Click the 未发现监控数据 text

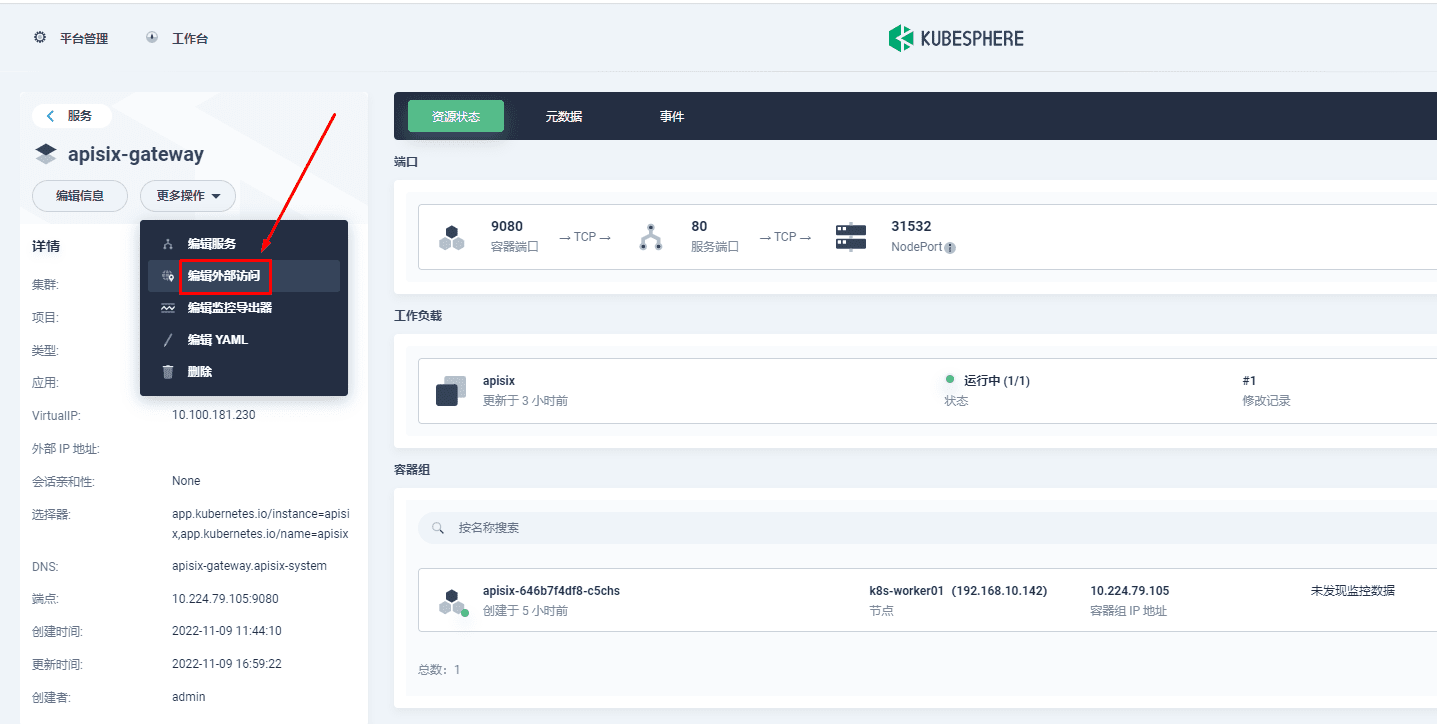click(x=1353, y=591)
